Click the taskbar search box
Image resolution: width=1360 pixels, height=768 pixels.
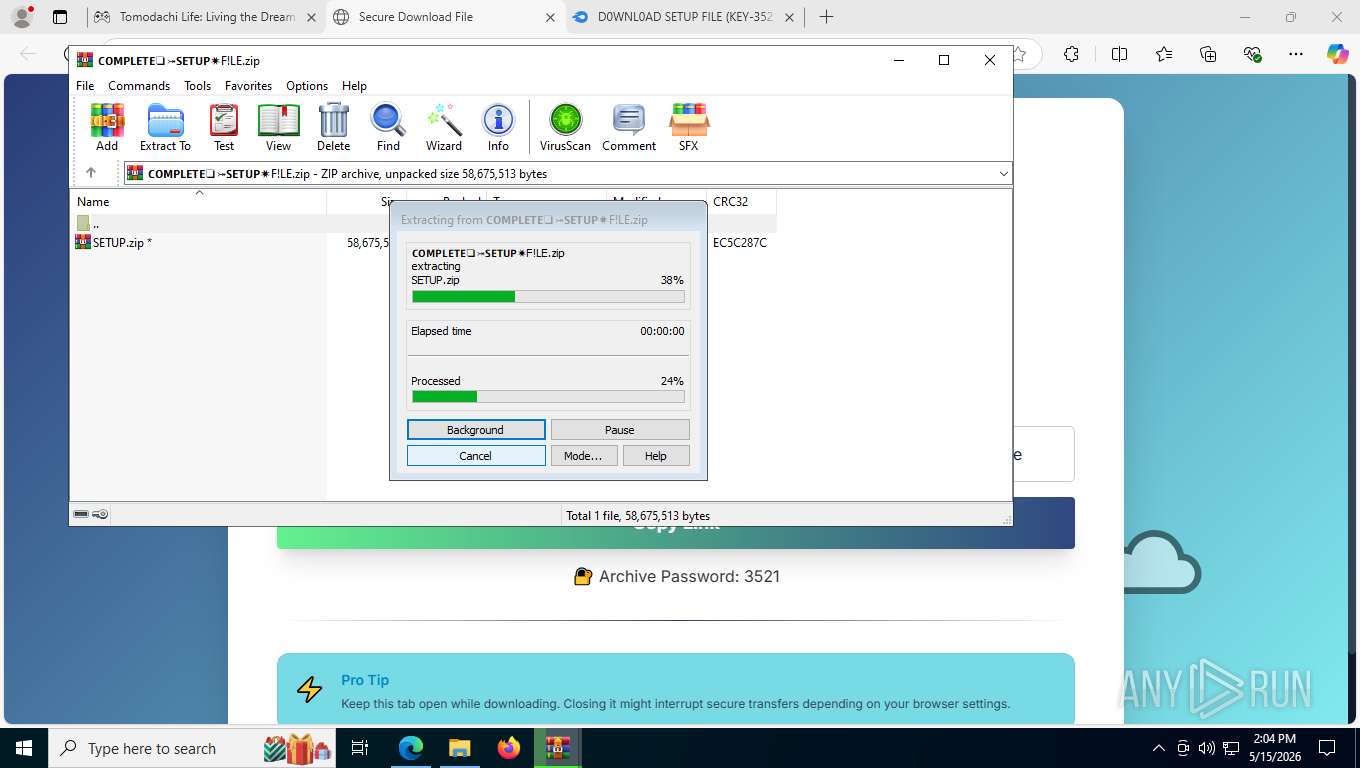point(193,748)
